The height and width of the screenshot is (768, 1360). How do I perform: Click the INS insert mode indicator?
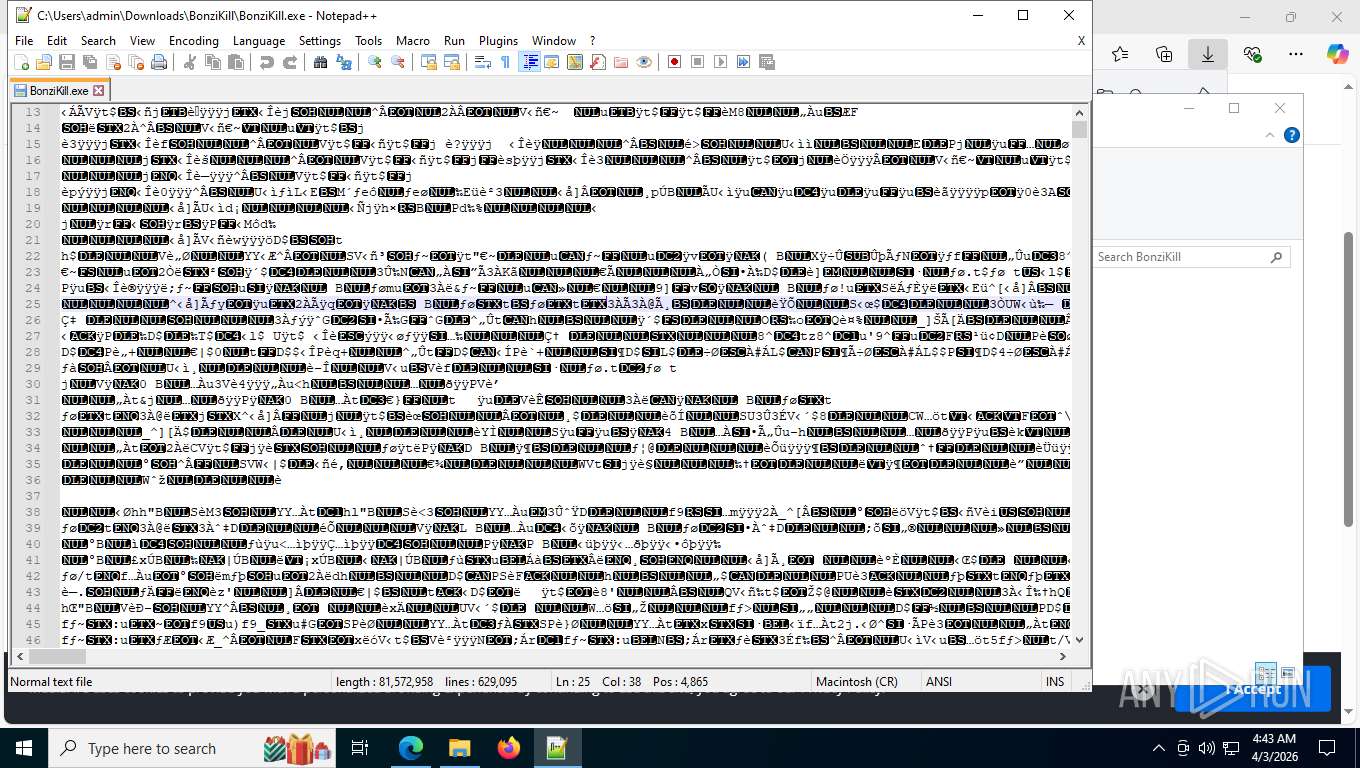point(1055,682)
